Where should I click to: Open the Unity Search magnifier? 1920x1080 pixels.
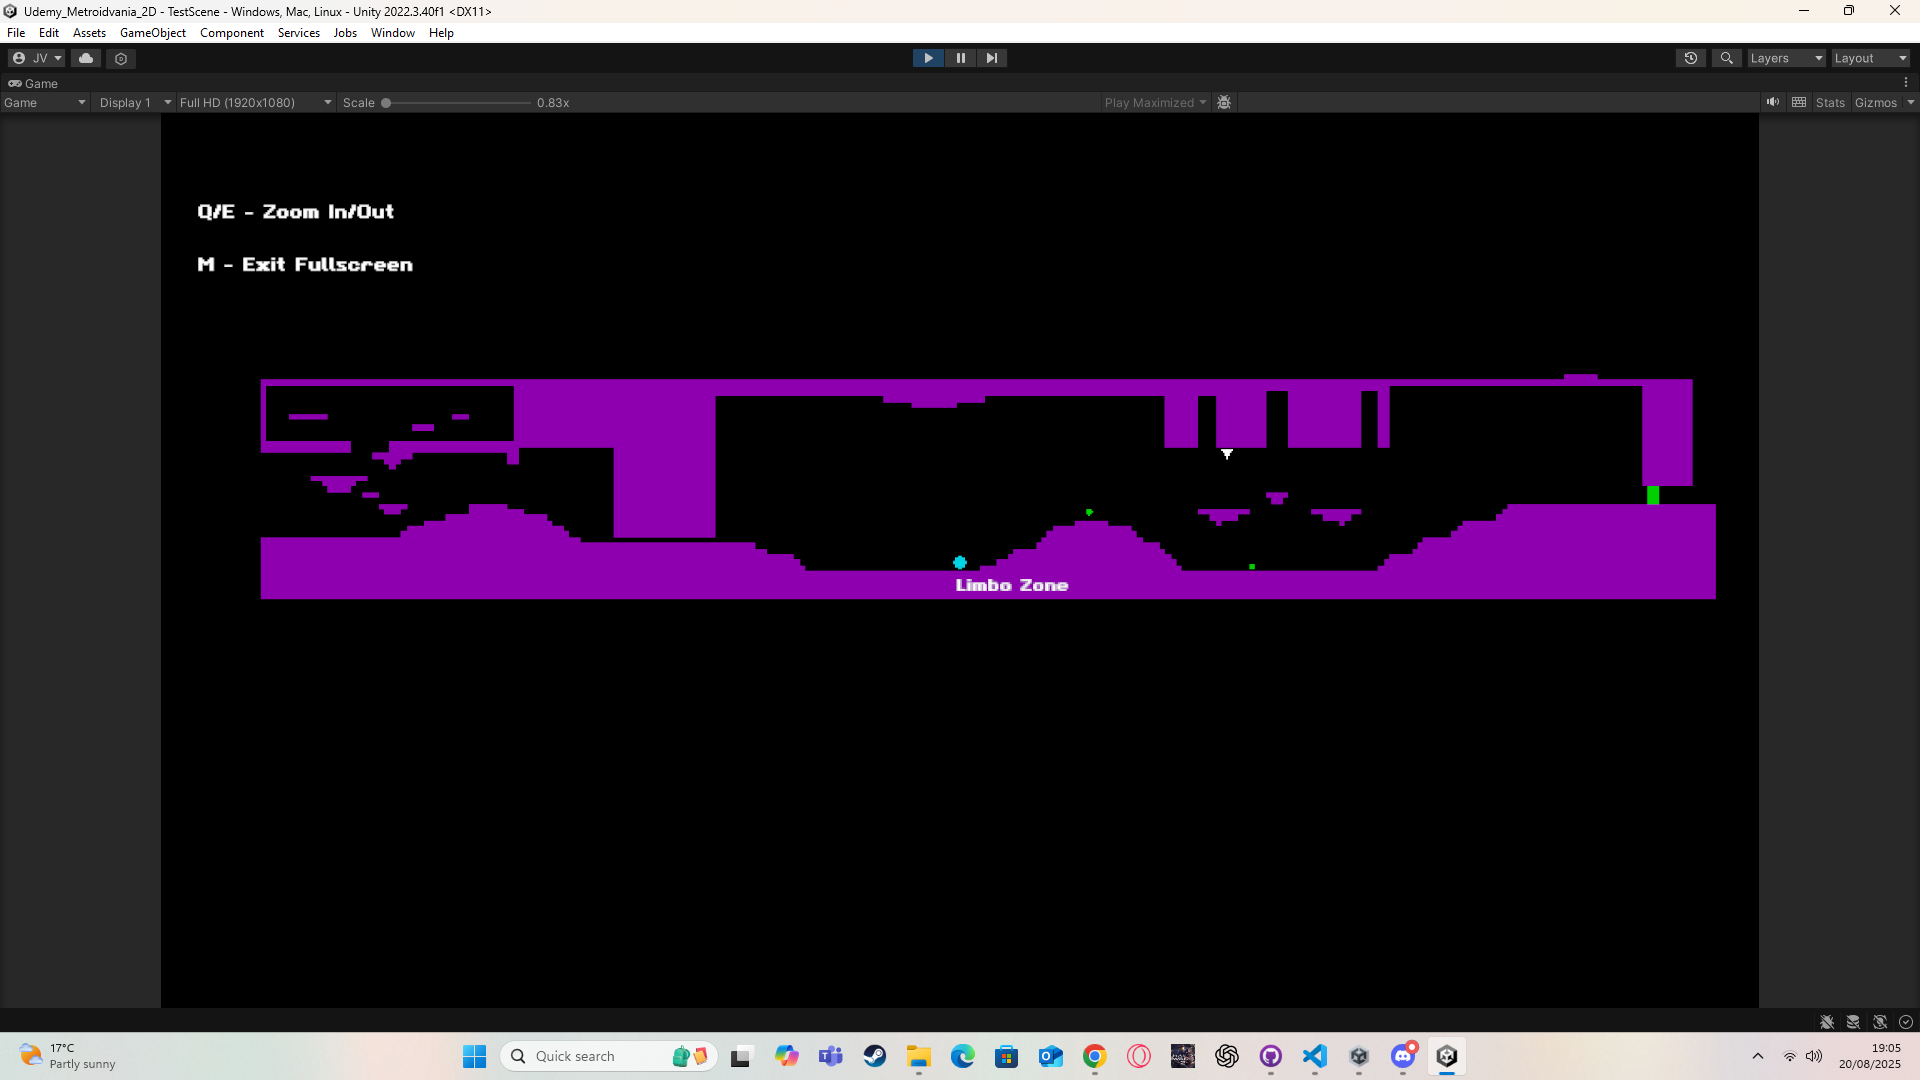click(1726, 58)
